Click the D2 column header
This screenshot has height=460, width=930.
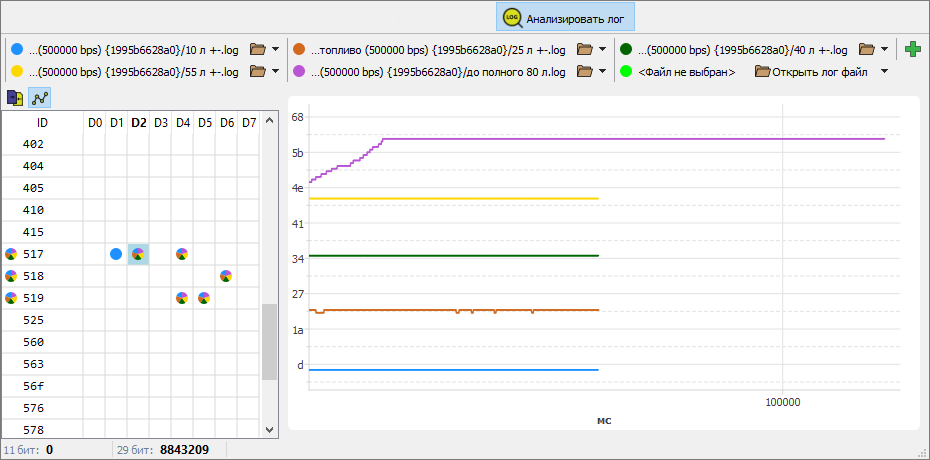(138, 123)
